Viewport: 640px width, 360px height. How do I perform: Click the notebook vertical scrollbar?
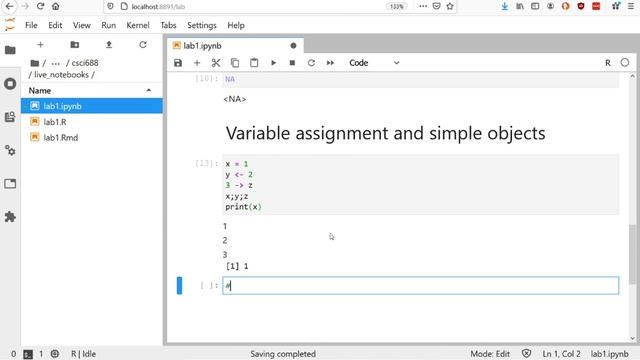coord(632,254)
